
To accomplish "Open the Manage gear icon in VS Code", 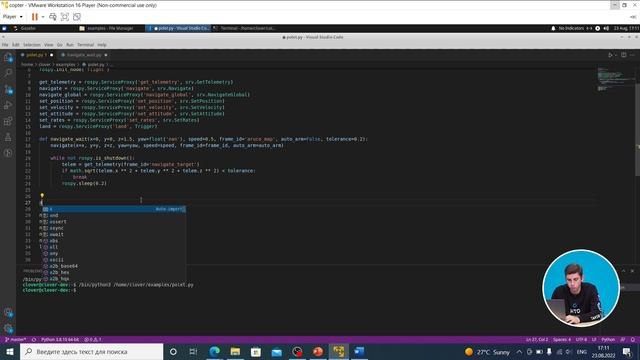I will pos(8,328).
